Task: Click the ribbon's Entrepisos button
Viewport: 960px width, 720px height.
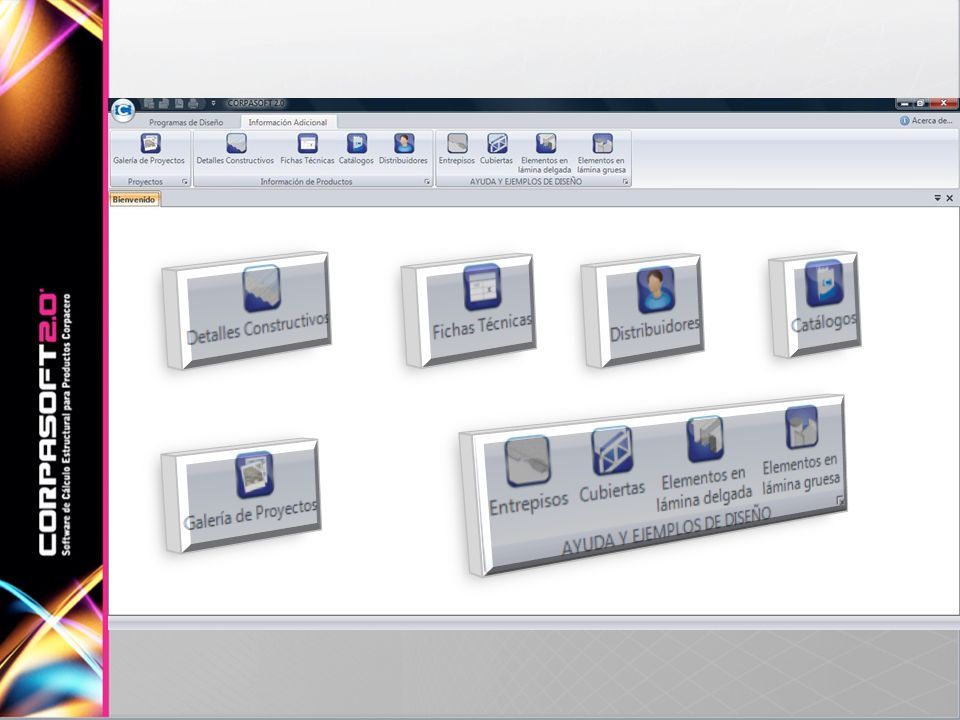Action: tap(457, 150)
